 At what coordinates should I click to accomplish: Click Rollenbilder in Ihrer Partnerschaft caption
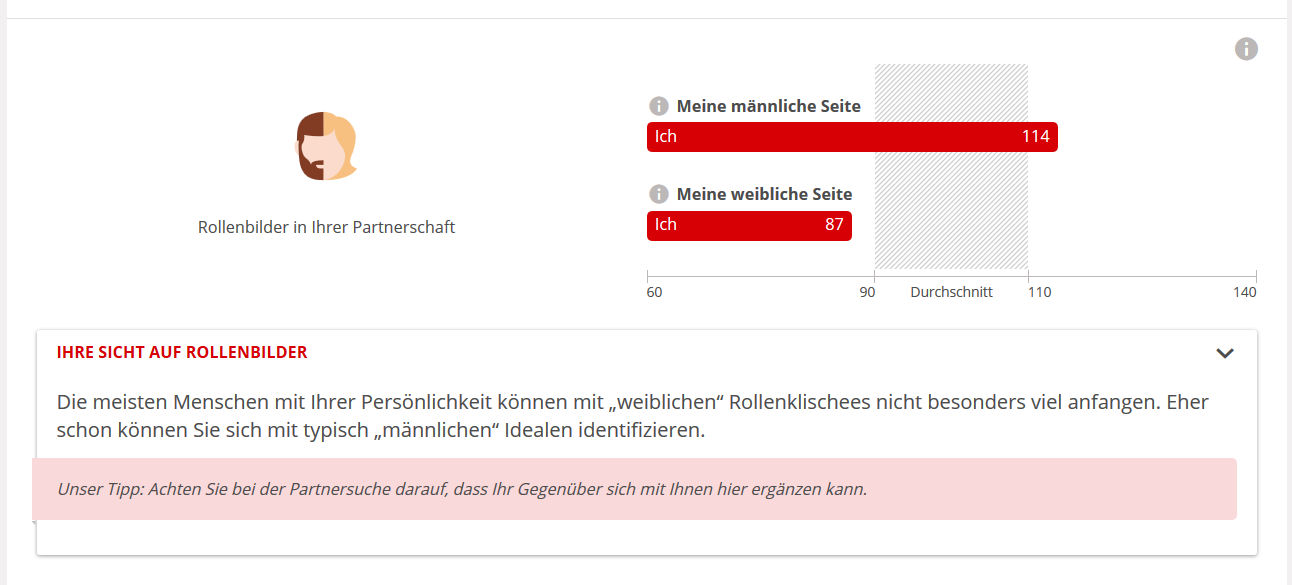pyautogui.click(x=326, y=227)
